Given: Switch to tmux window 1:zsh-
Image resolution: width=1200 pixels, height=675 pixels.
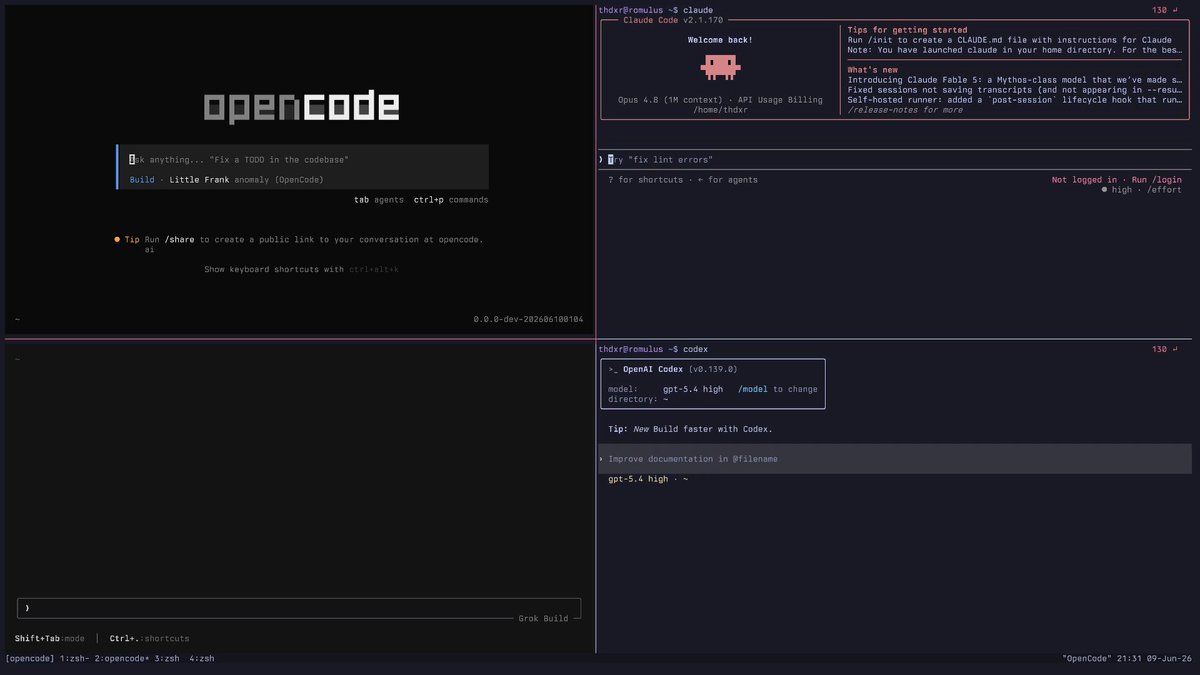Looking at the screenshot, I should pos(74,658).
